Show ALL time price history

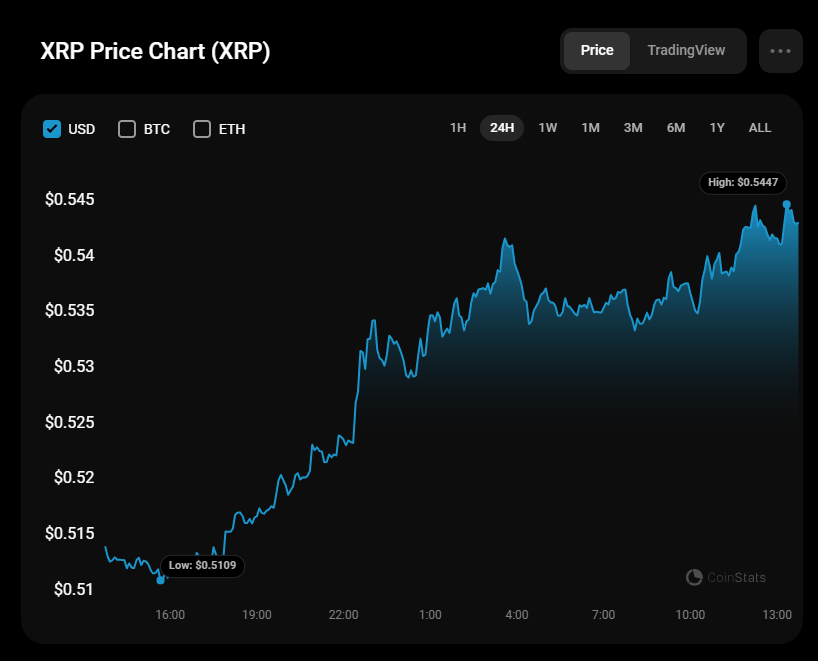(x=760, y=128)
